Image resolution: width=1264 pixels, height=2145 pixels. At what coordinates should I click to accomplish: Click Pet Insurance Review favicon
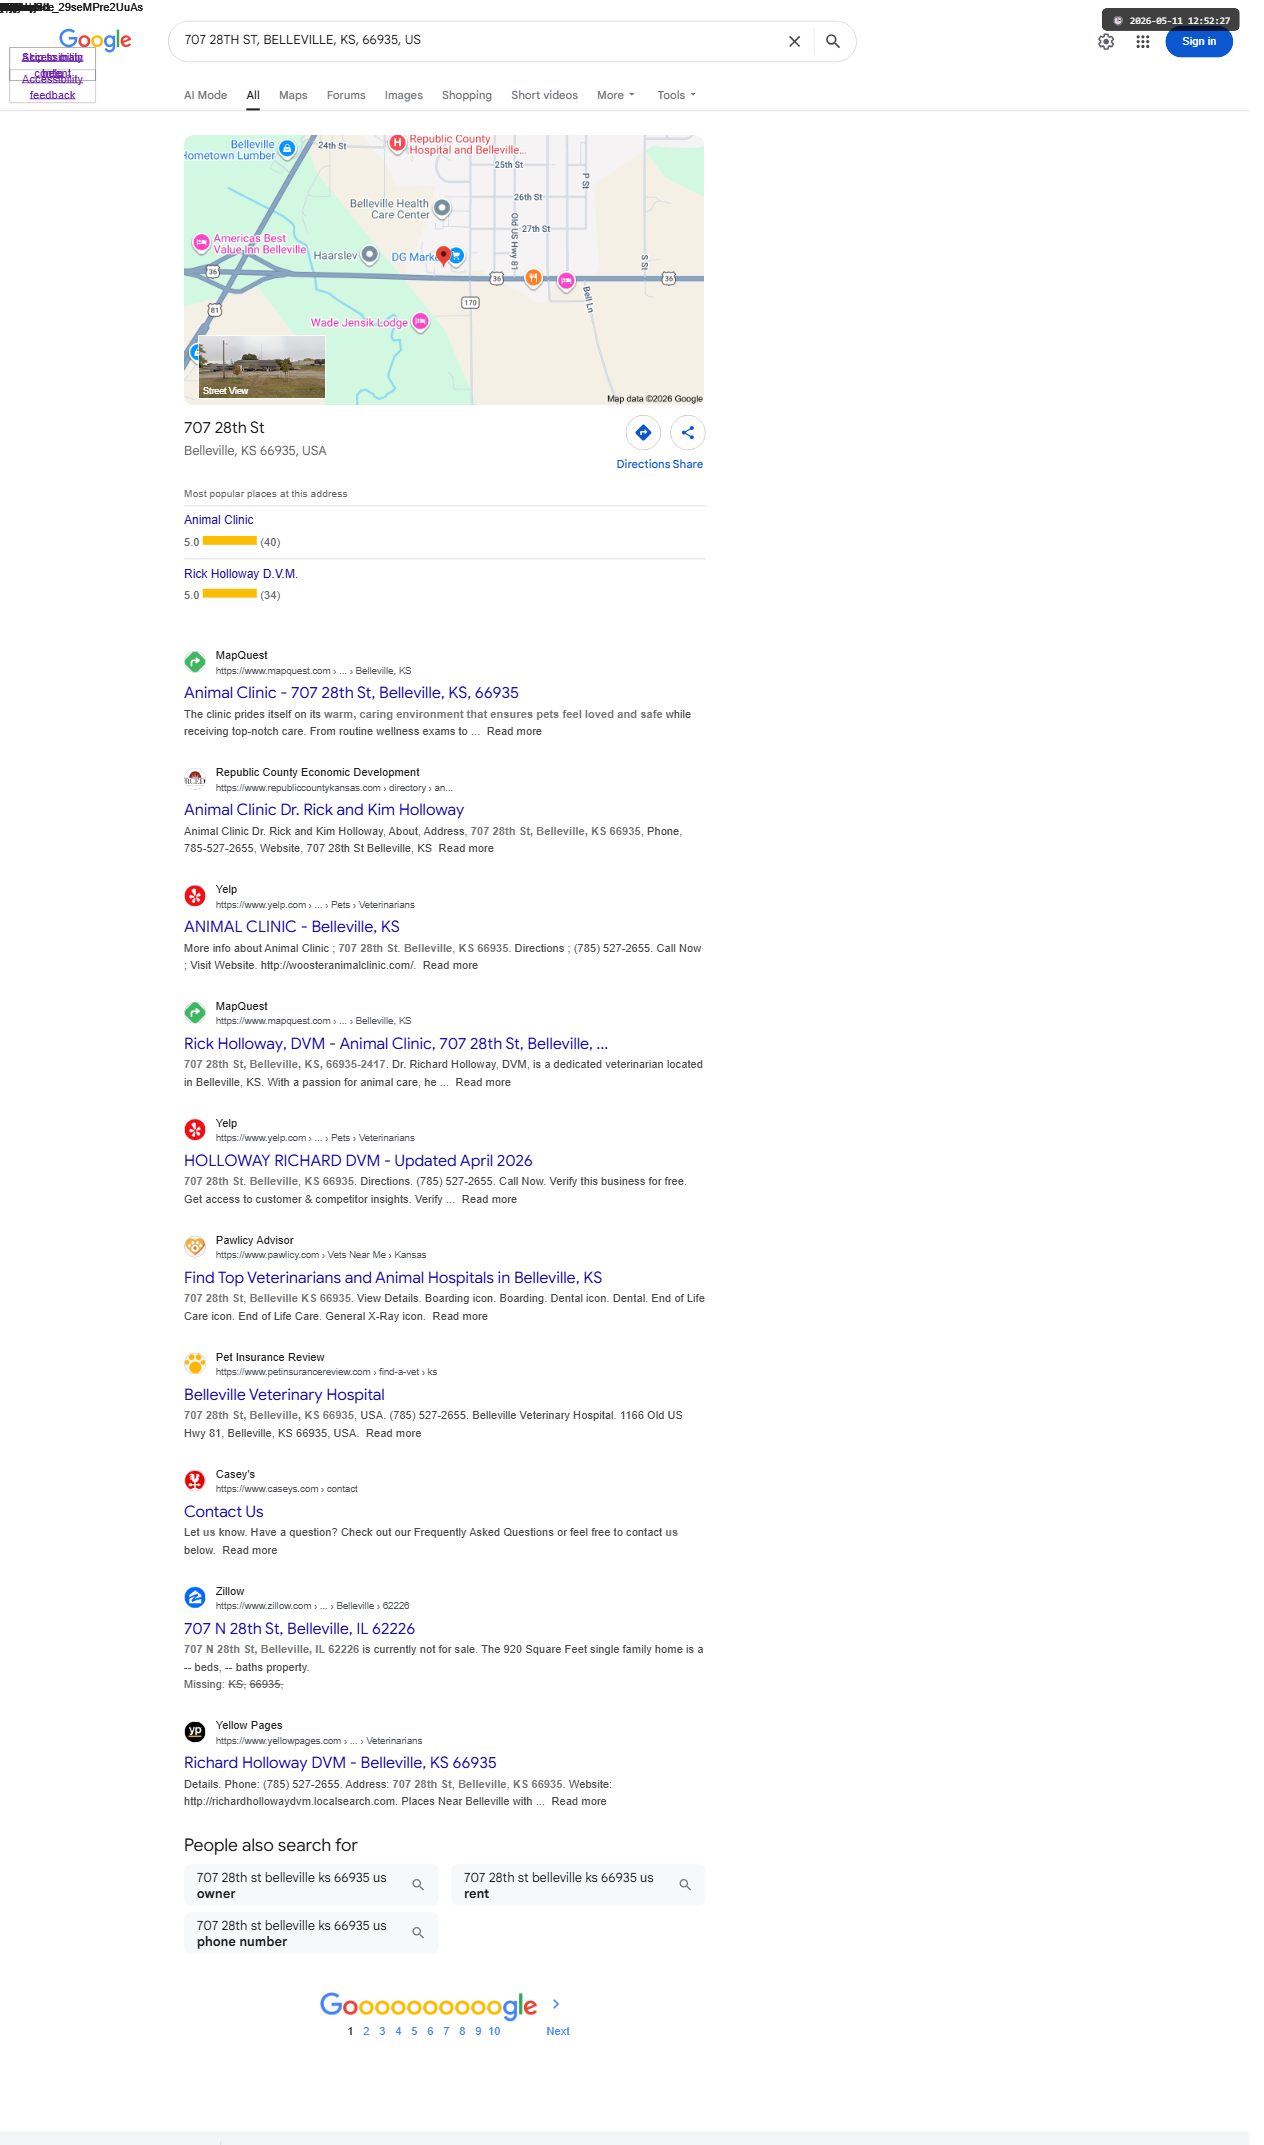pos(195,1363)
